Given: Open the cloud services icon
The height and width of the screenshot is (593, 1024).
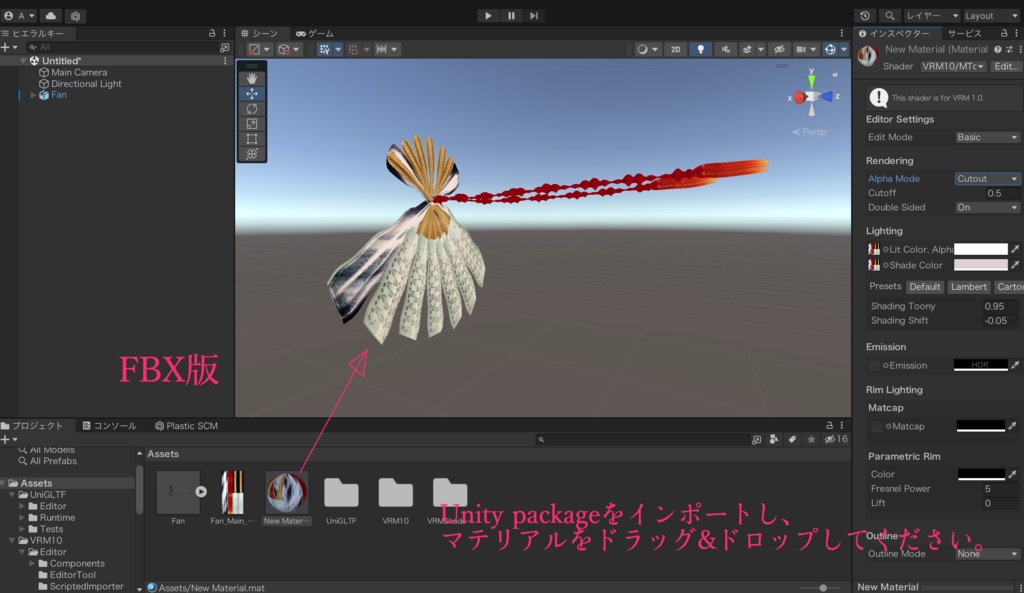Looking at the screenshot, I should [50, 16].
